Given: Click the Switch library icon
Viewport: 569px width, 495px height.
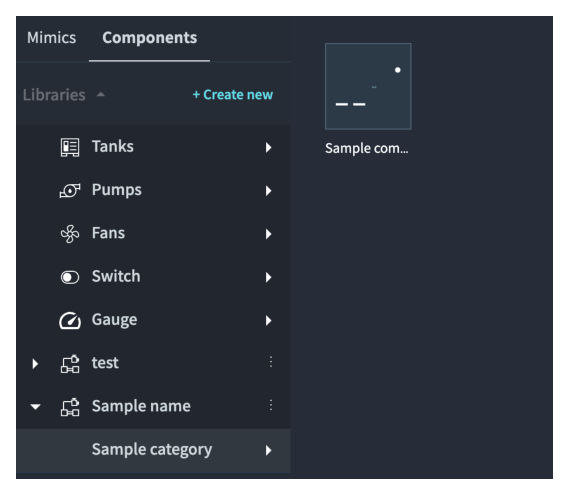Looking at the screenshot, I should (x=70, y=277).
